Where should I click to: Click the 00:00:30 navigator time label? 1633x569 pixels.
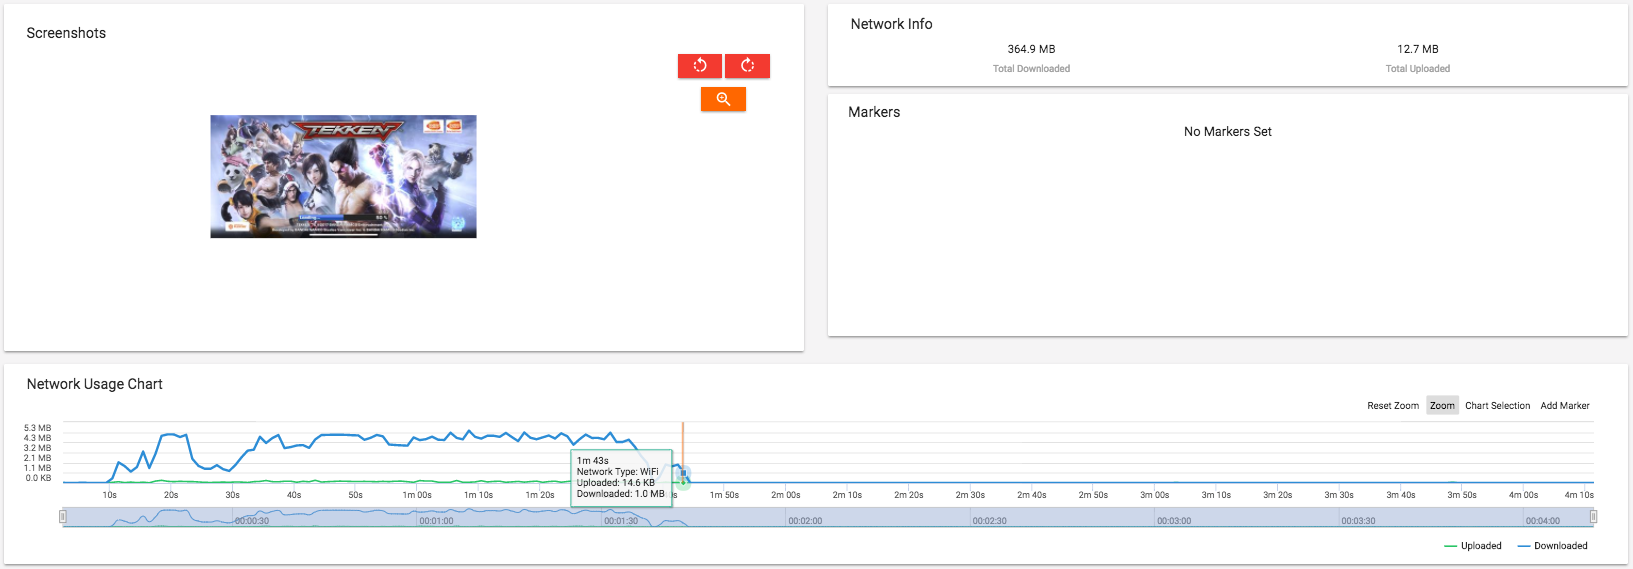pyautogui.click(x=252, y=521)
